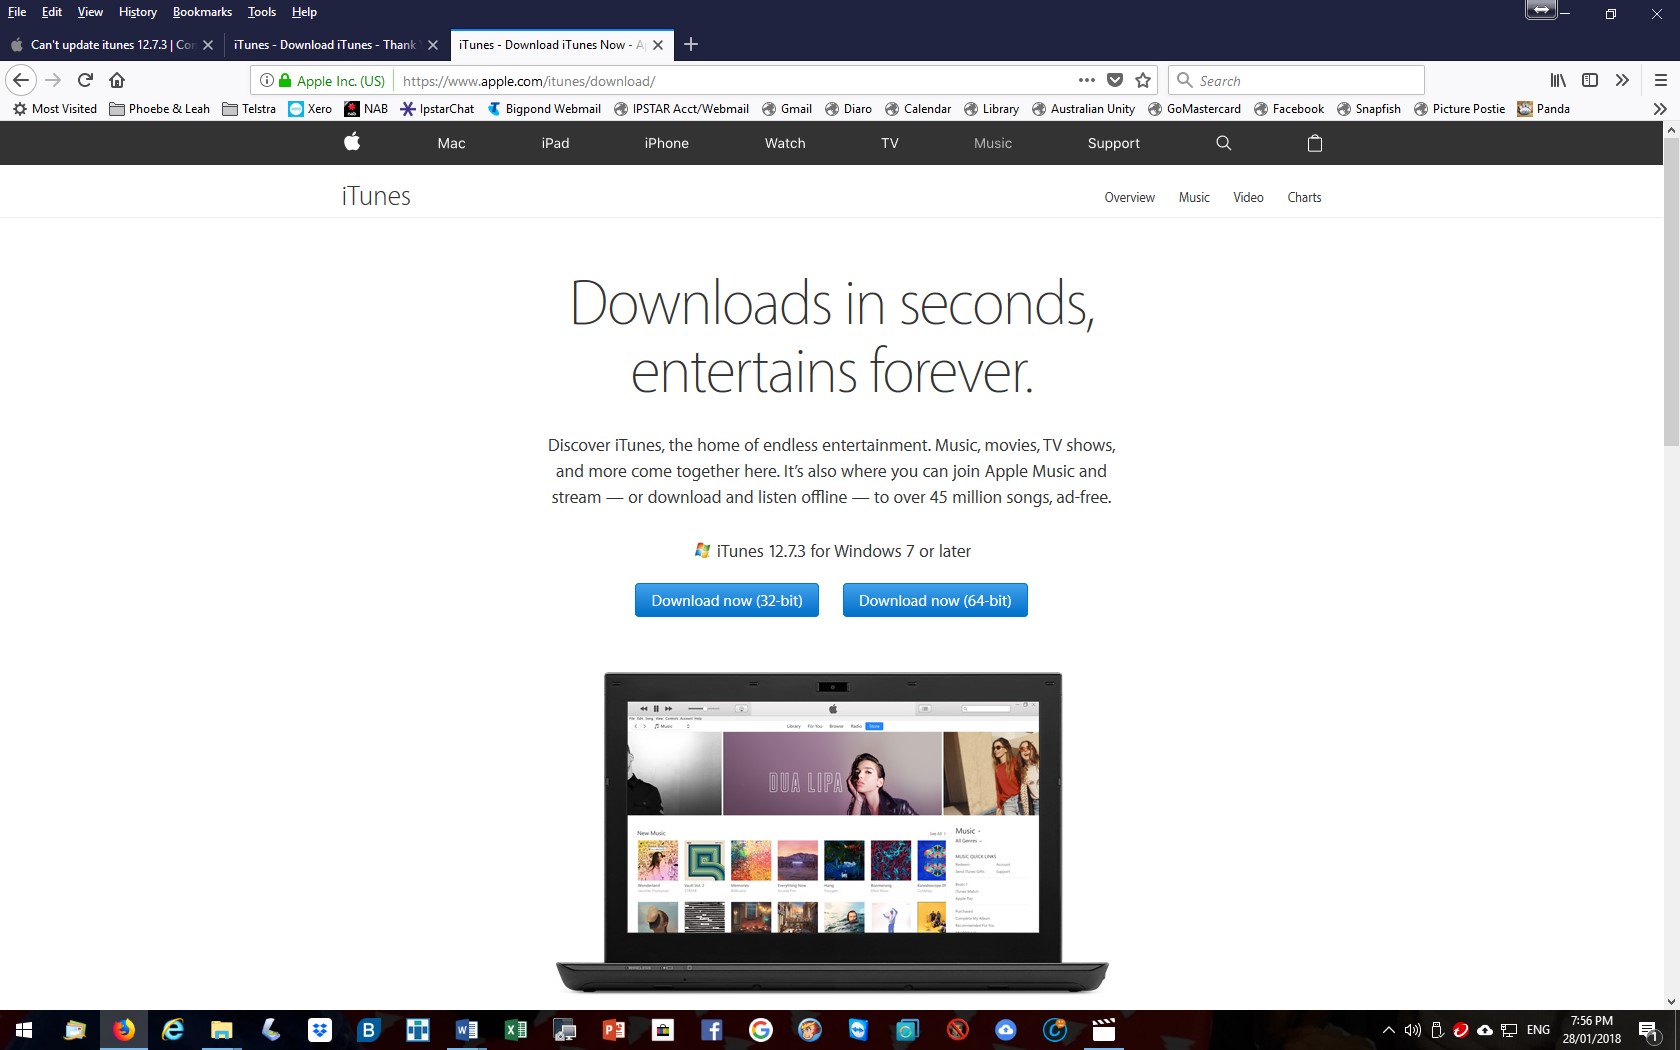Open the Help menu

click(304, 12)
